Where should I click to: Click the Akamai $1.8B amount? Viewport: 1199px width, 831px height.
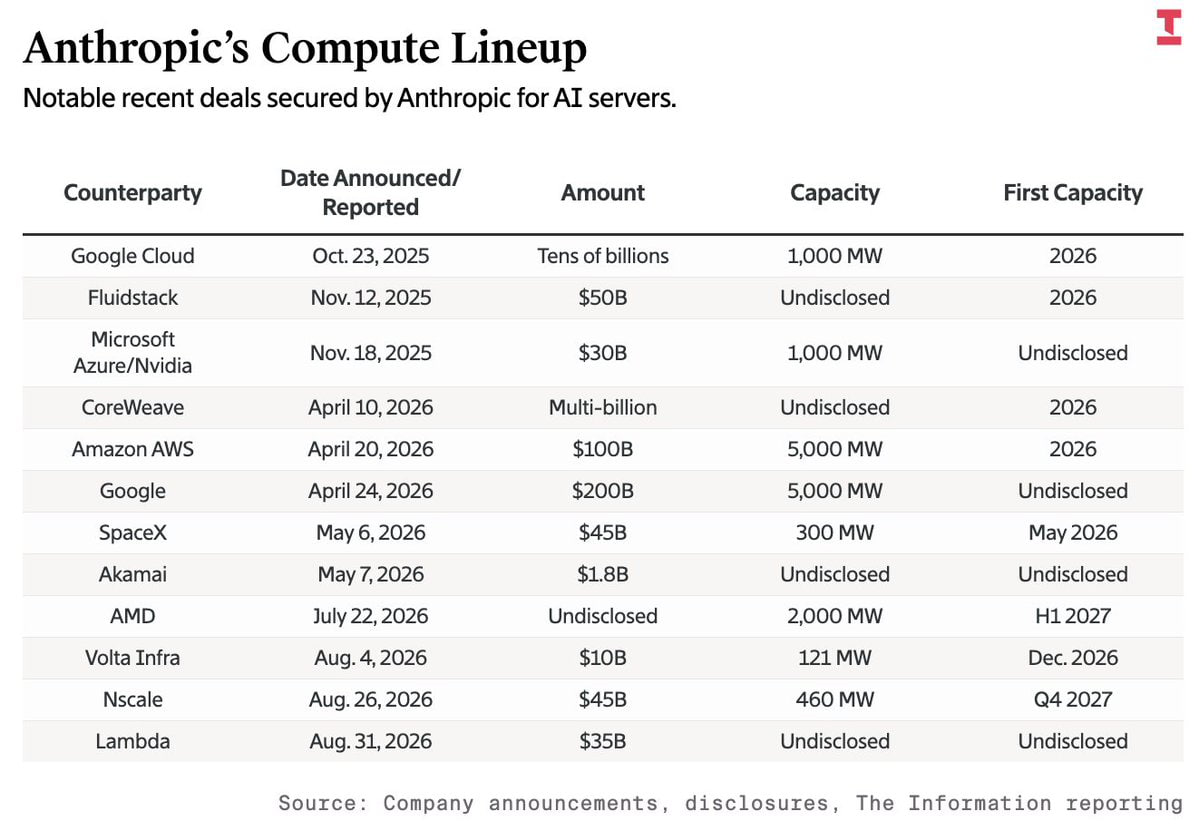603,574
